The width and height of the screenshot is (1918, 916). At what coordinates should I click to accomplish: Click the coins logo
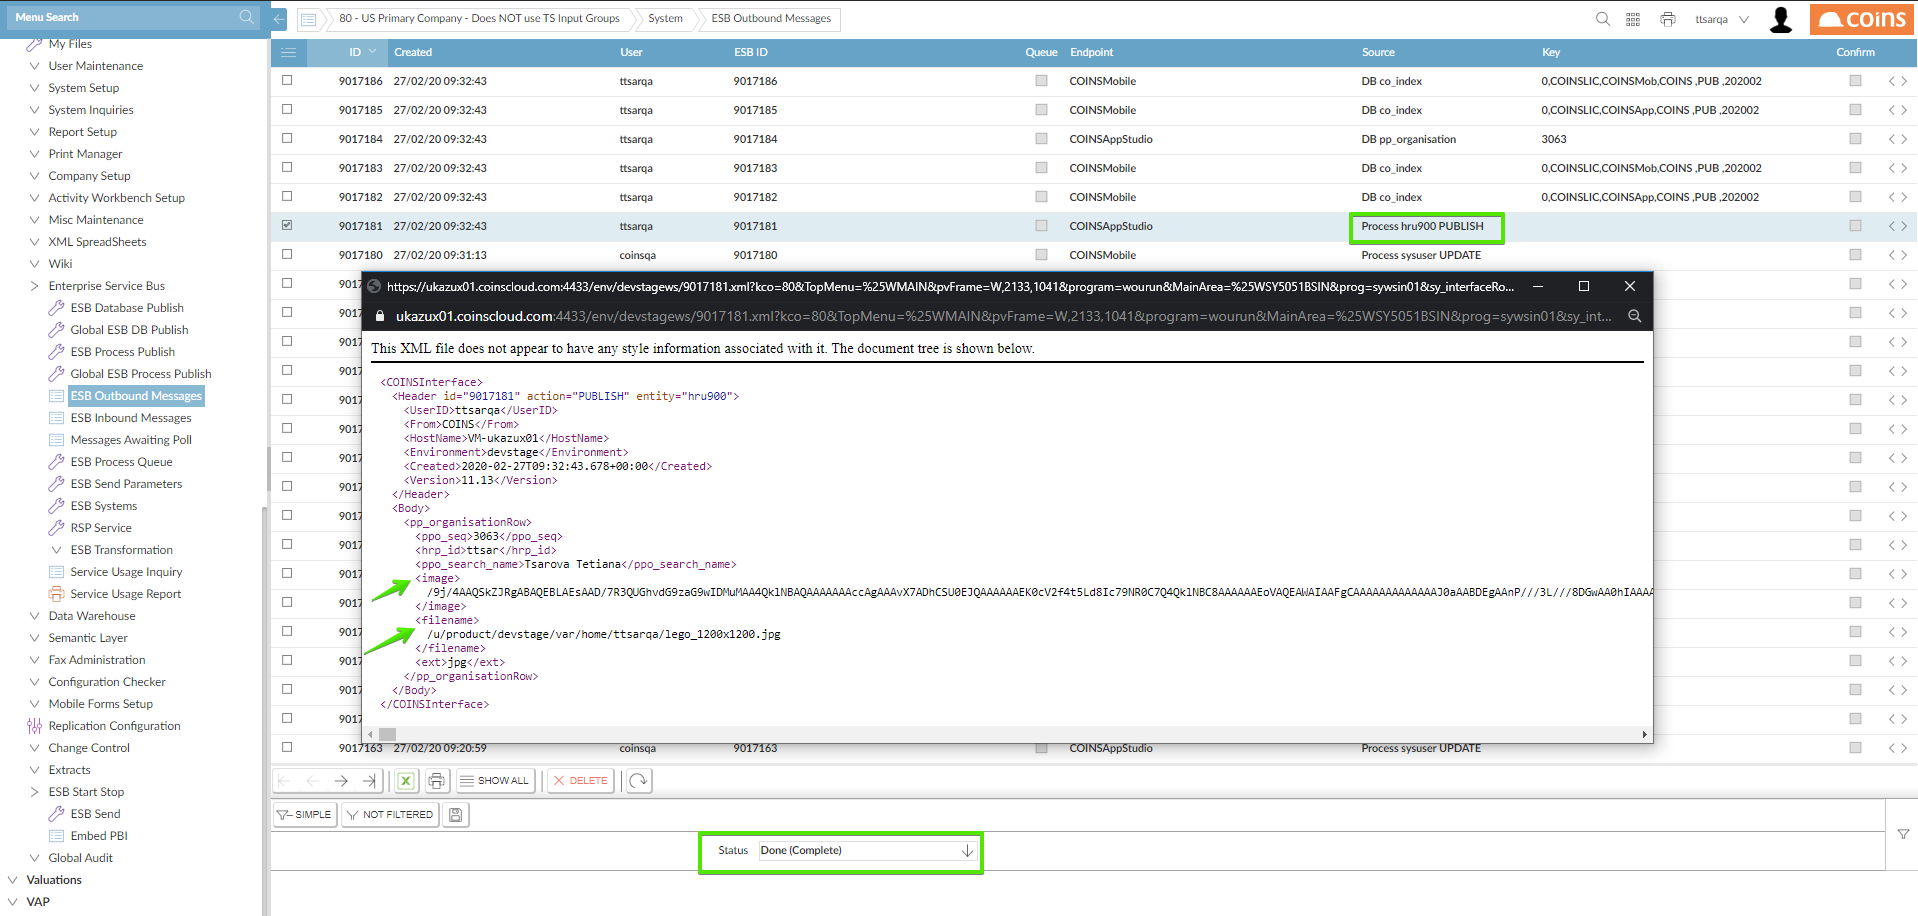[x=1862, y=19]
